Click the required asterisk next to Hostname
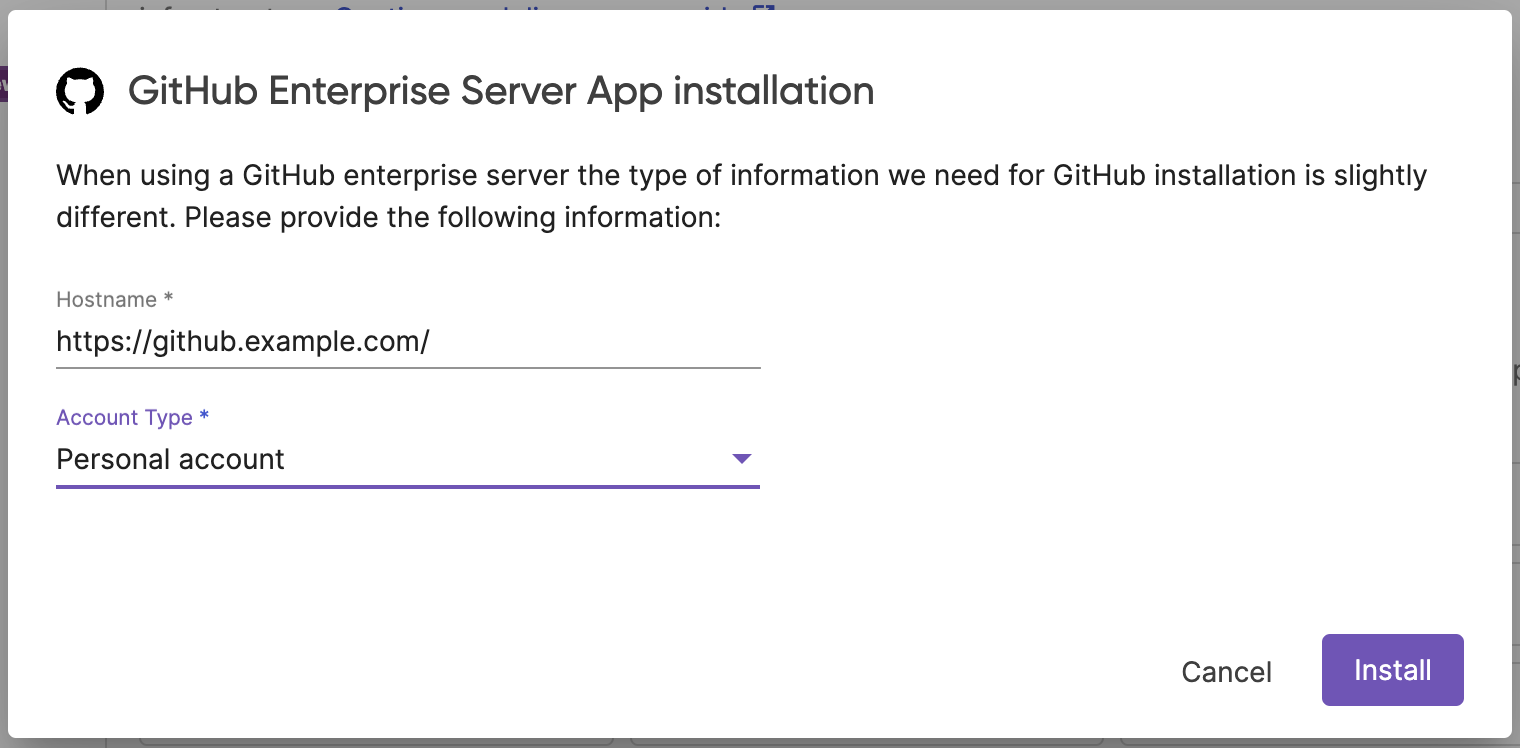1520x748 pixels. 166,297
